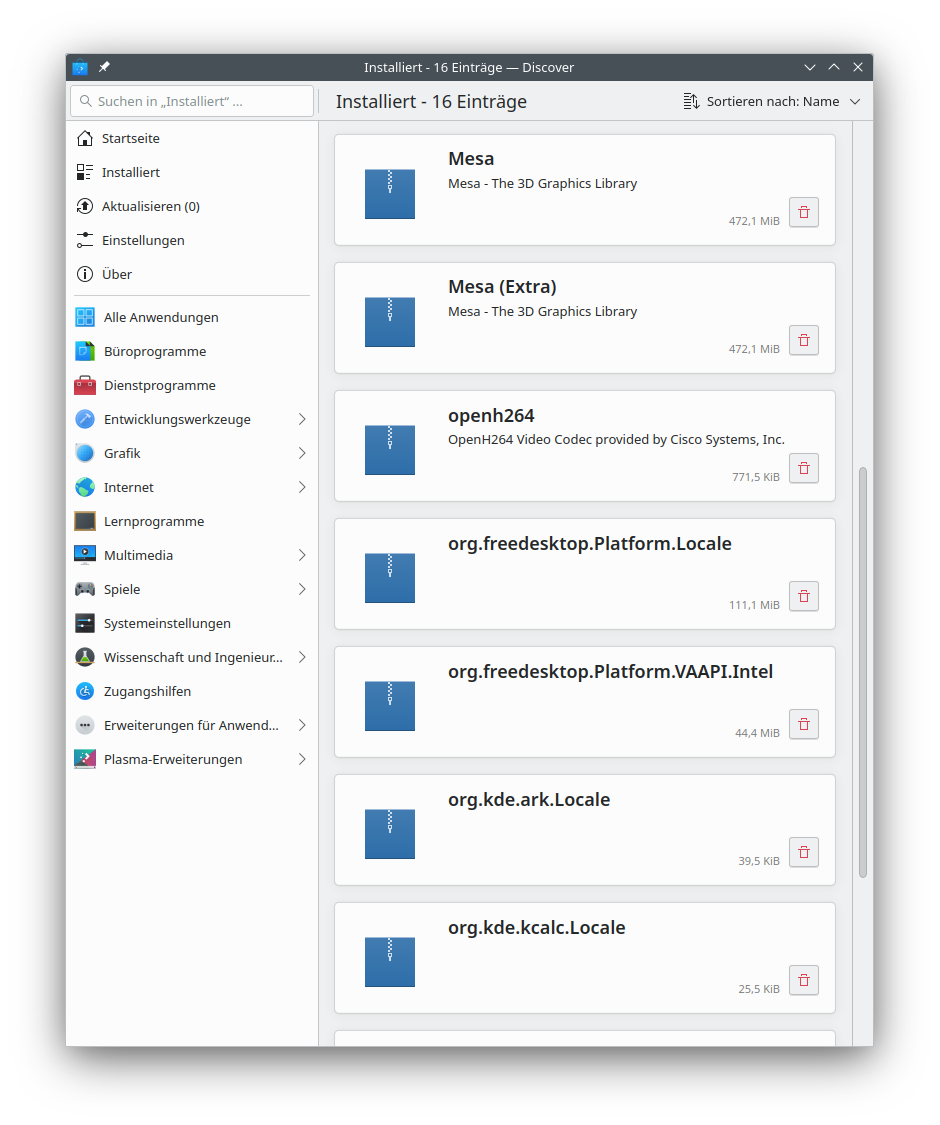Click the Lernprogramme blackboard icon
This screenshot has width=940, height=1125.
pos(85,521)
